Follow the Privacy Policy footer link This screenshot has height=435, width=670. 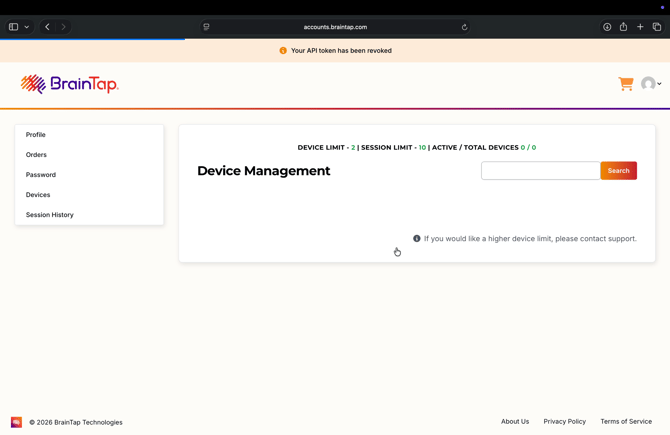pyautogui.click(x=564, y=421)
